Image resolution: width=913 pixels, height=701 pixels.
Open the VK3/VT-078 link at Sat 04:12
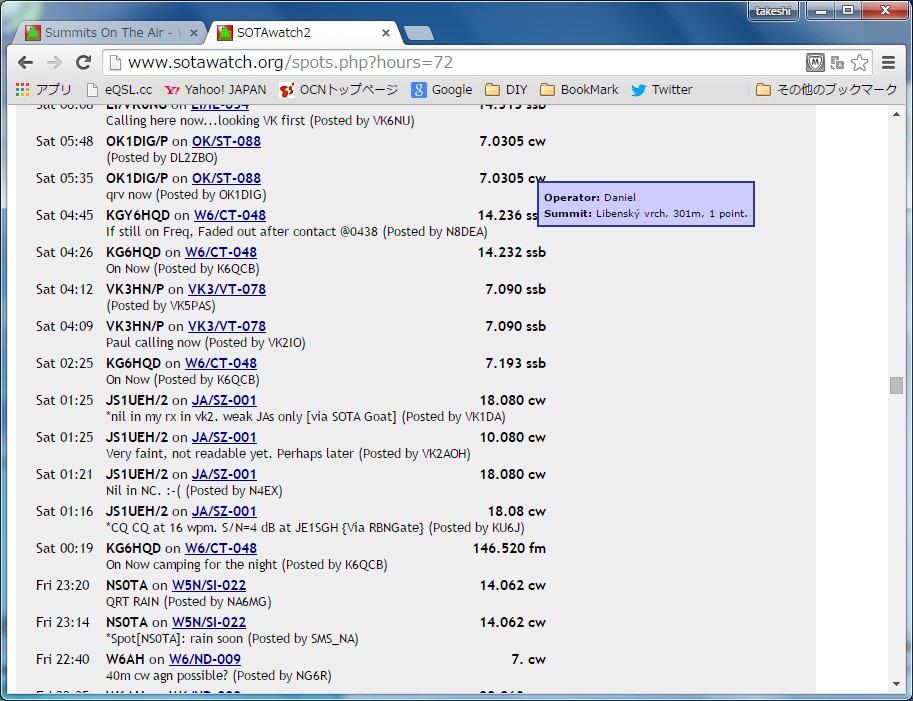[x=226, y=289]
